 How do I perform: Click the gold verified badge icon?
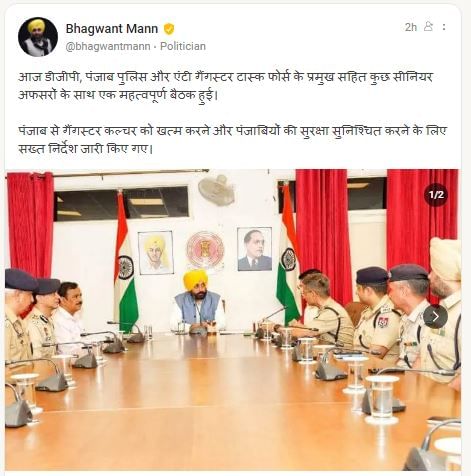coord(169,29)
